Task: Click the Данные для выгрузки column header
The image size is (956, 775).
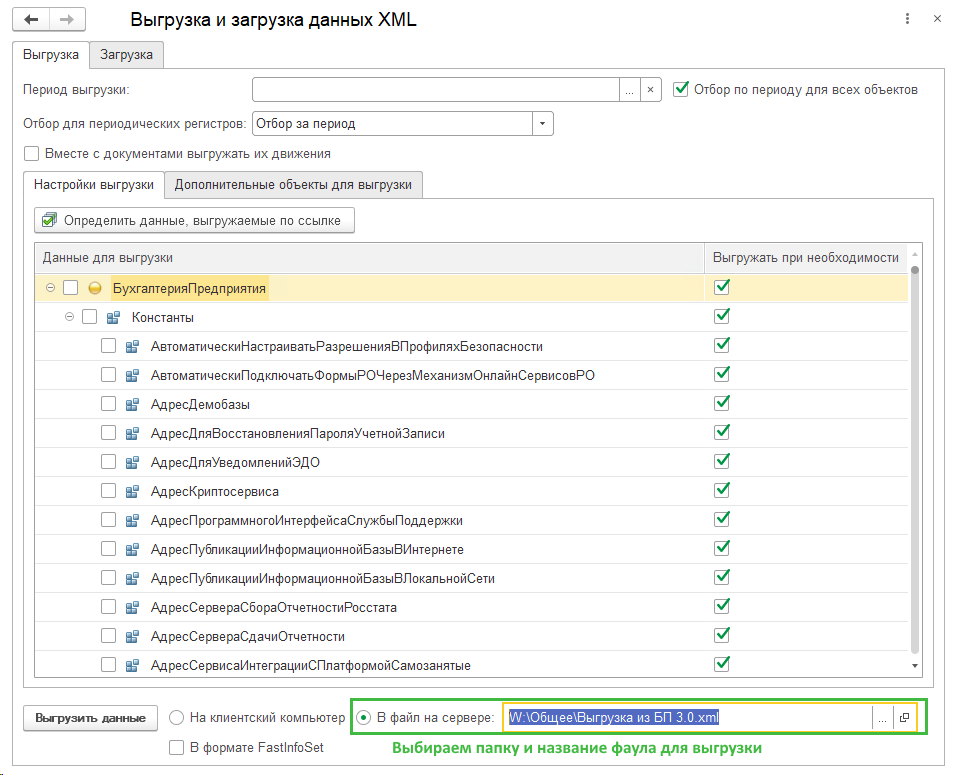Action: 369,258
